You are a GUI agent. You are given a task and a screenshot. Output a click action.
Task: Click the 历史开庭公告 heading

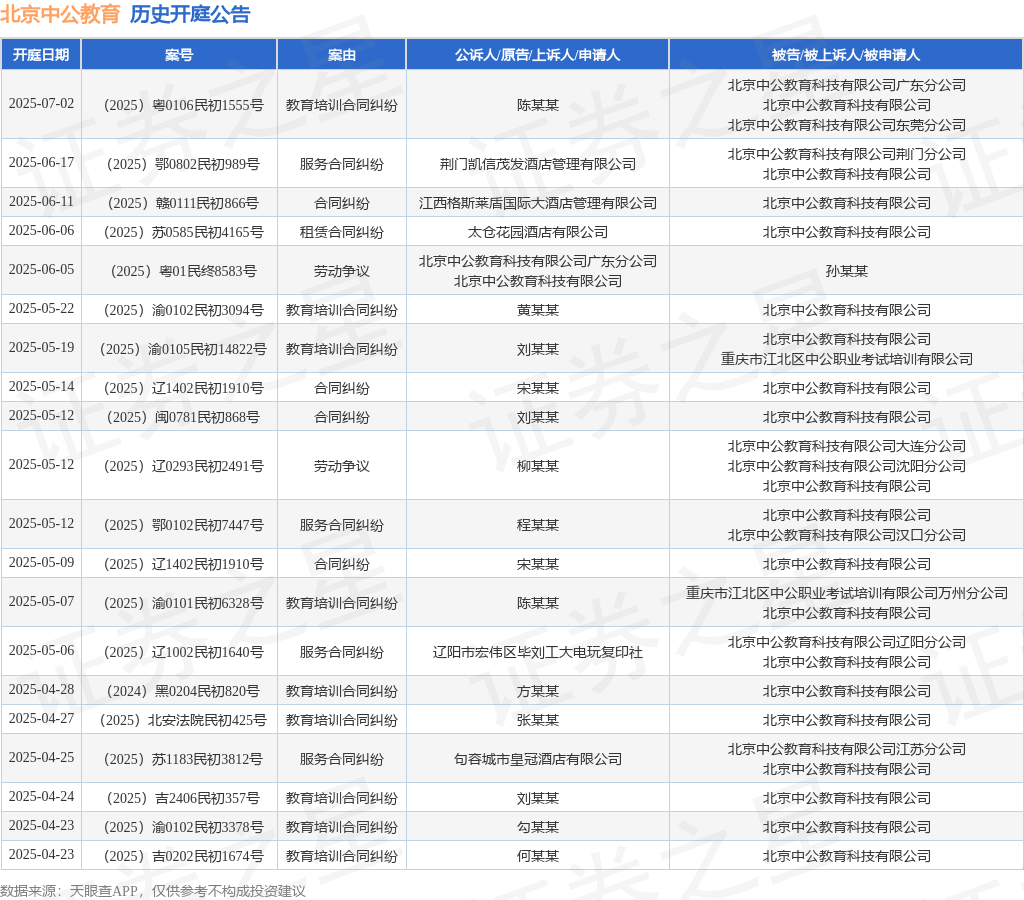190,14
